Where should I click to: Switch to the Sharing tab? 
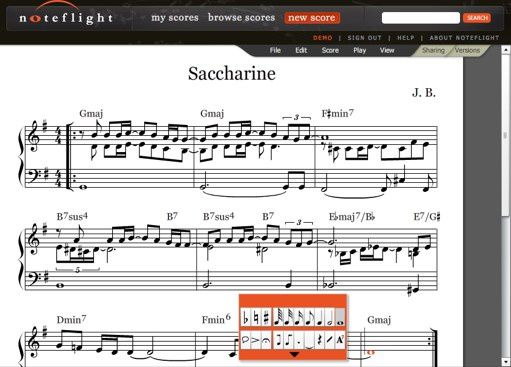point(433,50)
